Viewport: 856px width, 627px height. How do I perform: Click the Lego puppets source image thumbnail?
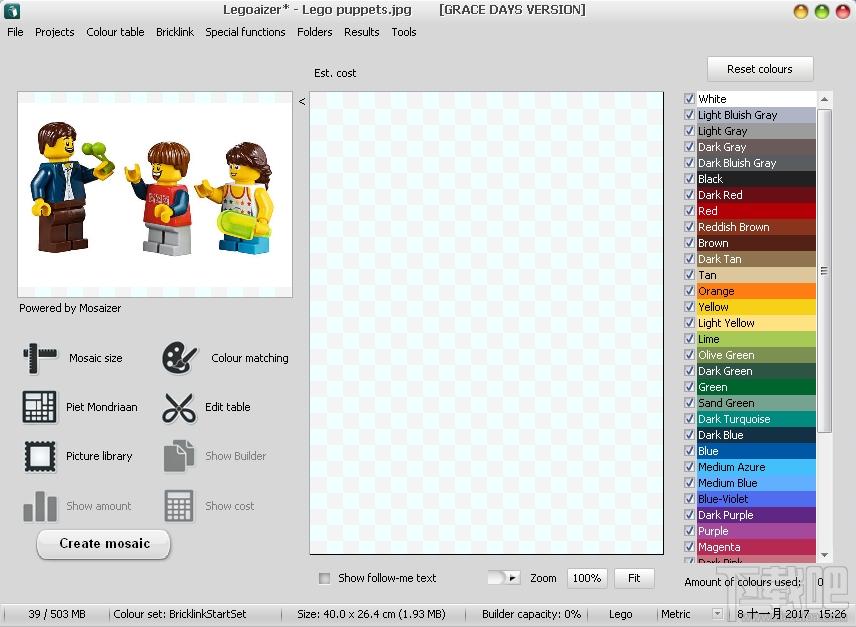[x=155, y=194]
